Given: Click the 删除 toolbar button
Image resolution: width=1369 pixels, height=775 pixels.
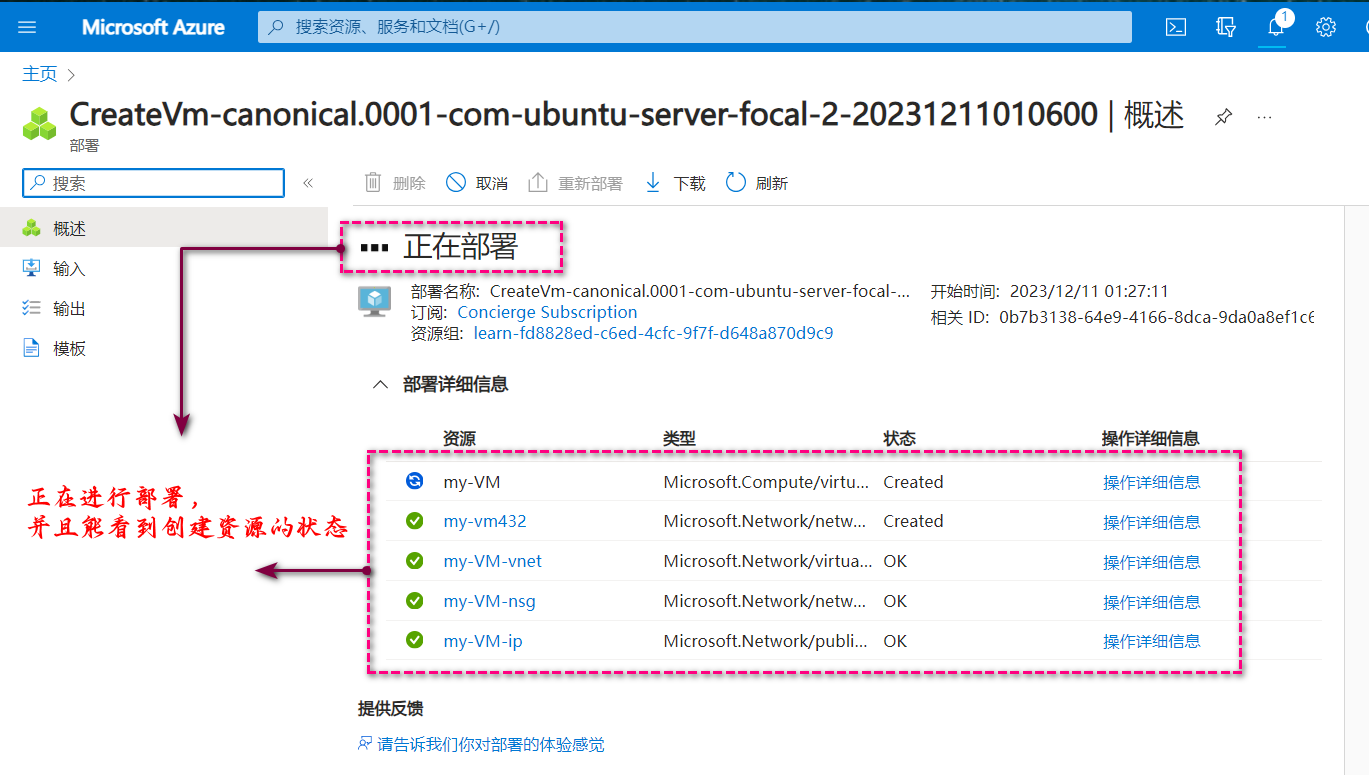Looking at the screenshot, I should coord(395,183).
